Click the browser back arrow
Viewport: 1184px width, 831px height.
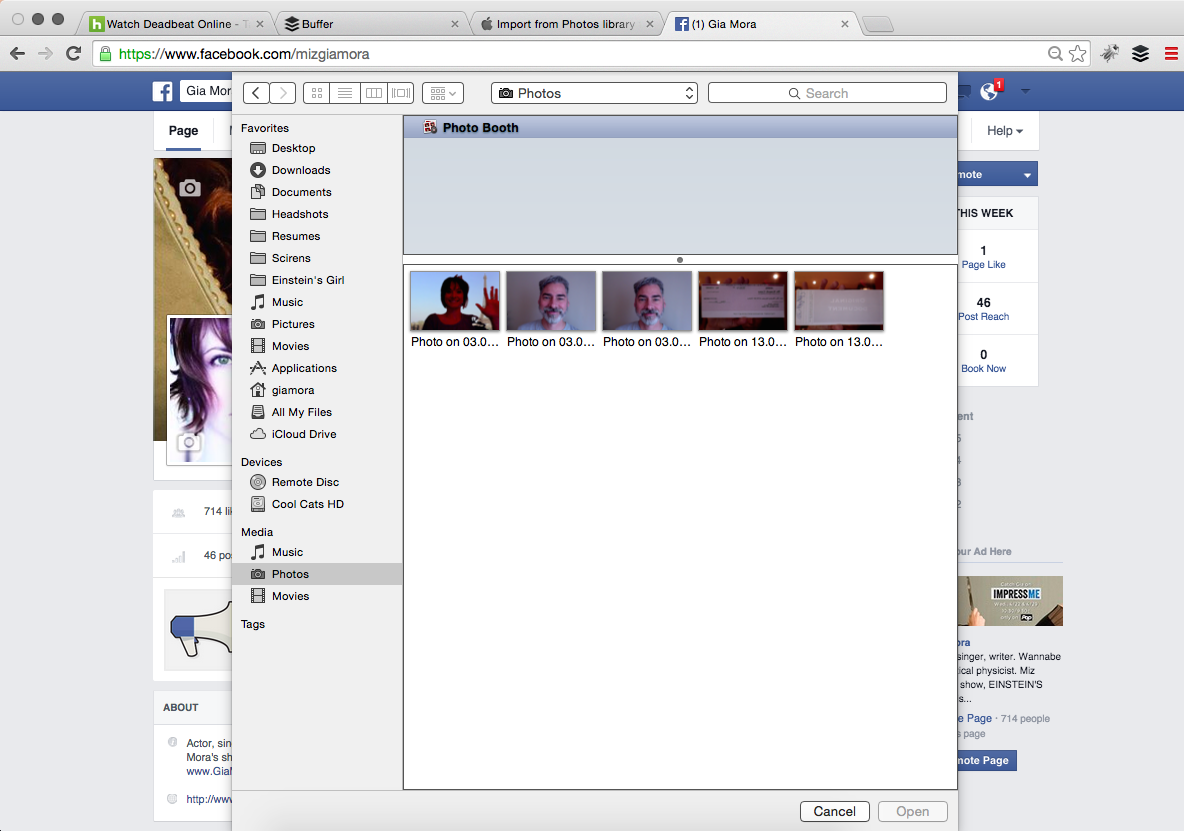[x=17, y=54]
